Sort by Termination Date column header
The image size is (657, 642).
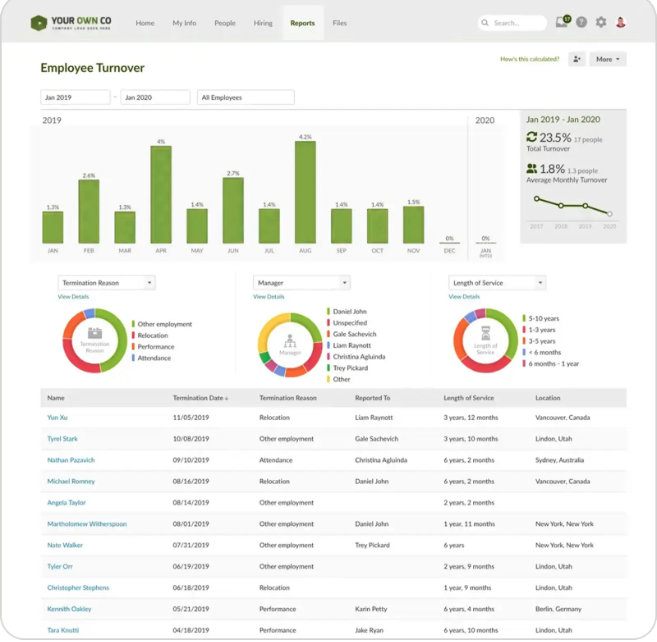tap(199, 398)
